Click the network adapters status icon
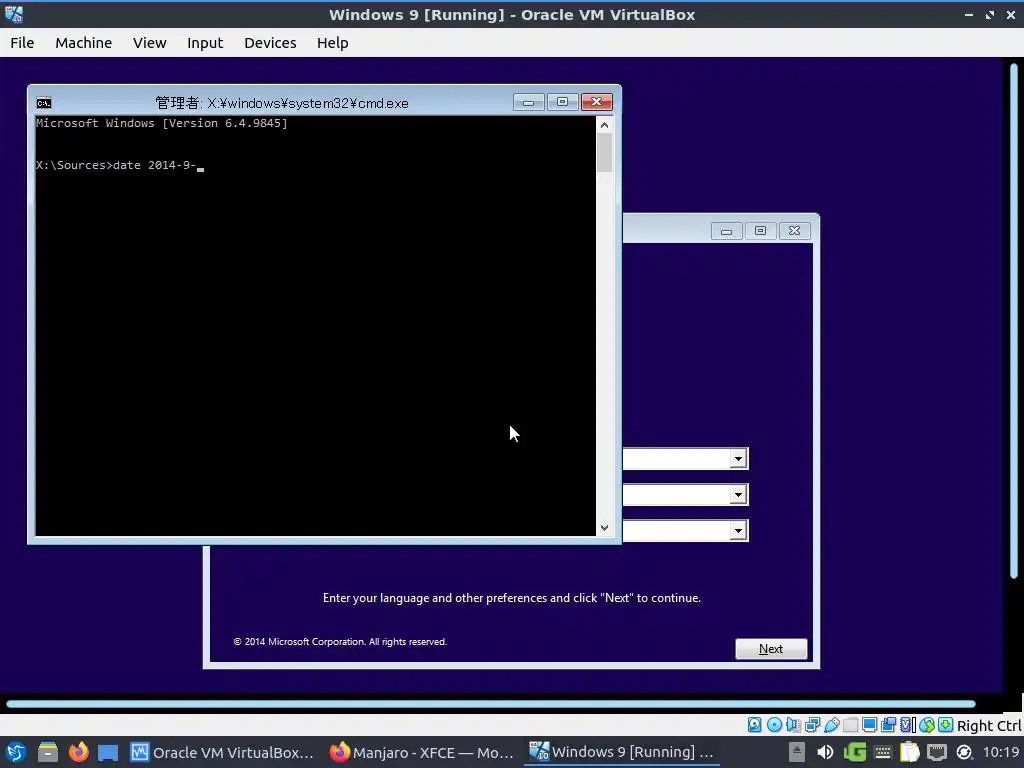 [x=812, y=725]
